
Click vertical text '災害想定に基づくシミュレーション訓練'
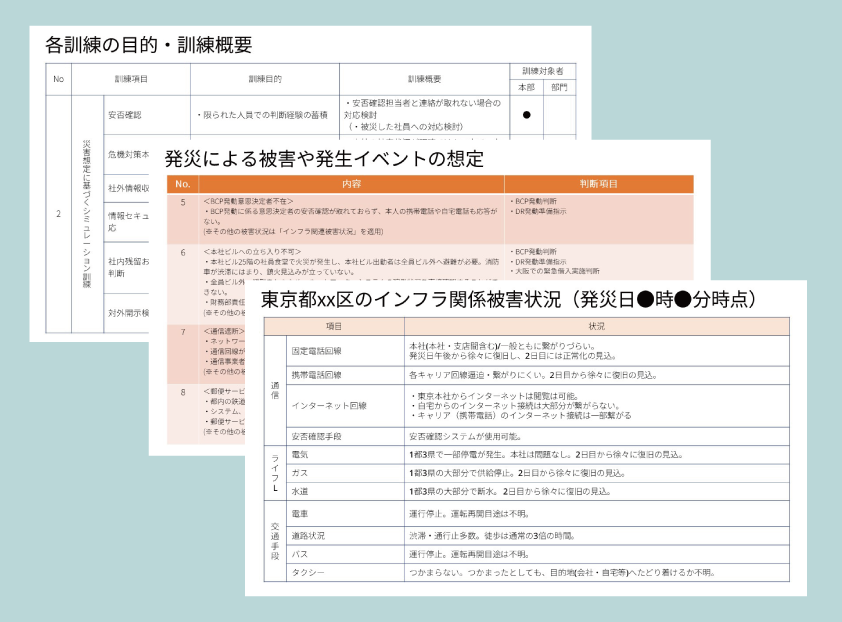87,214
